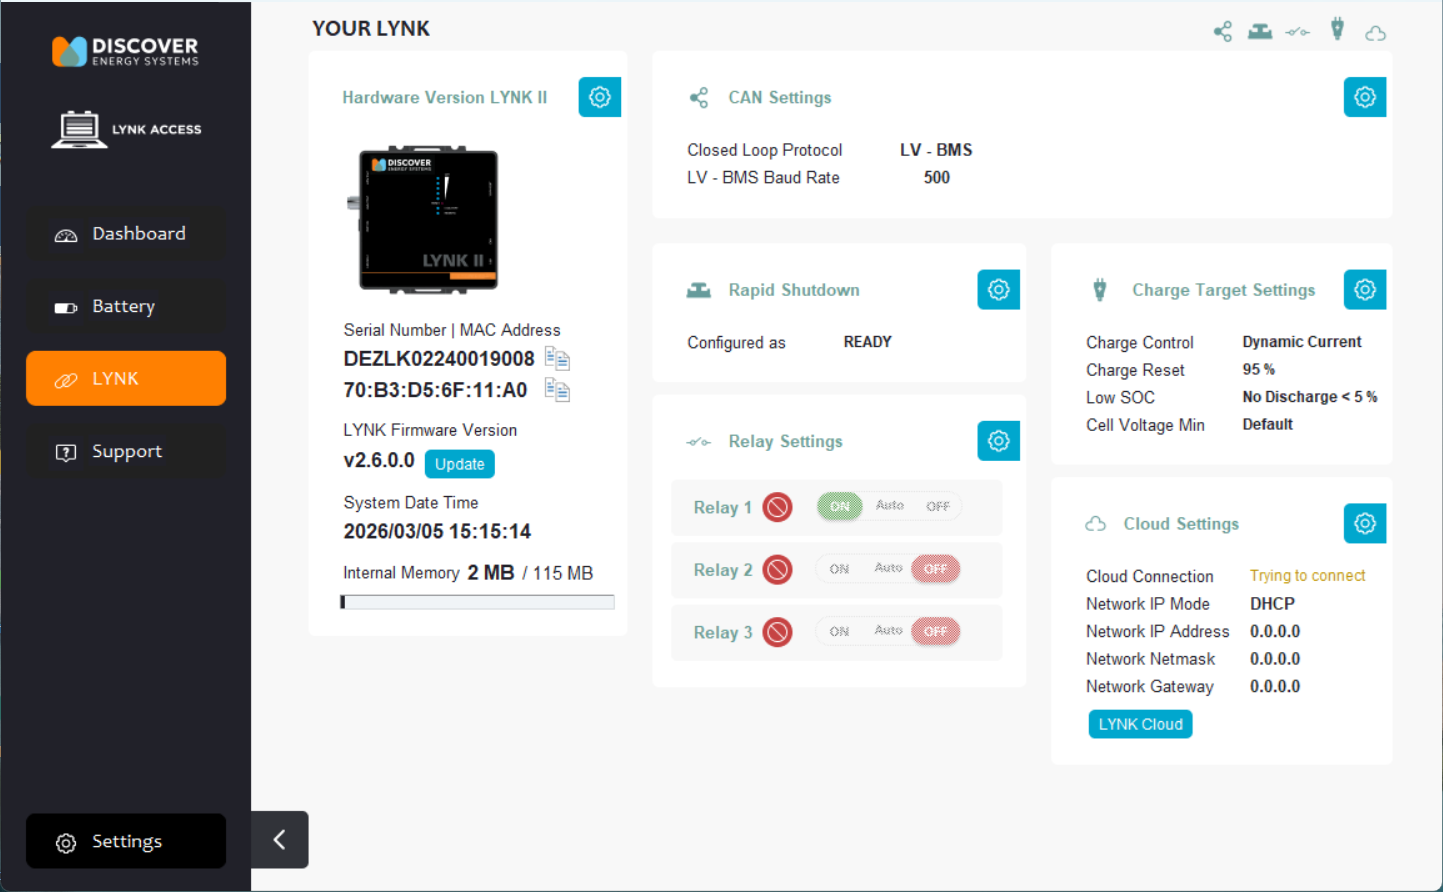The image size is (1443, 892).
Task: Click the cloud shortcut icon at top right
Action: 1375,33
